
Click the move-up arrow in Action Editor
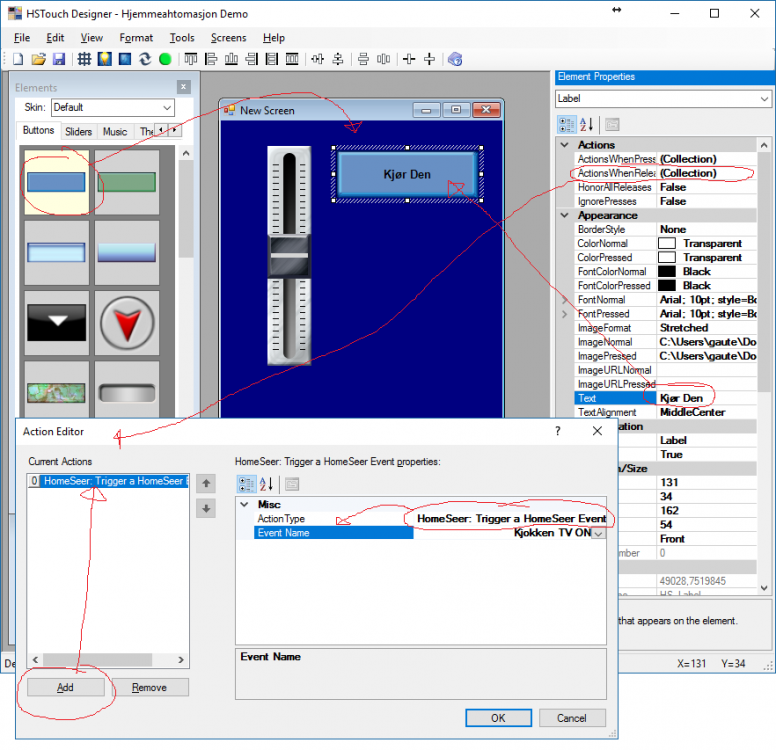tap(205, 484)
